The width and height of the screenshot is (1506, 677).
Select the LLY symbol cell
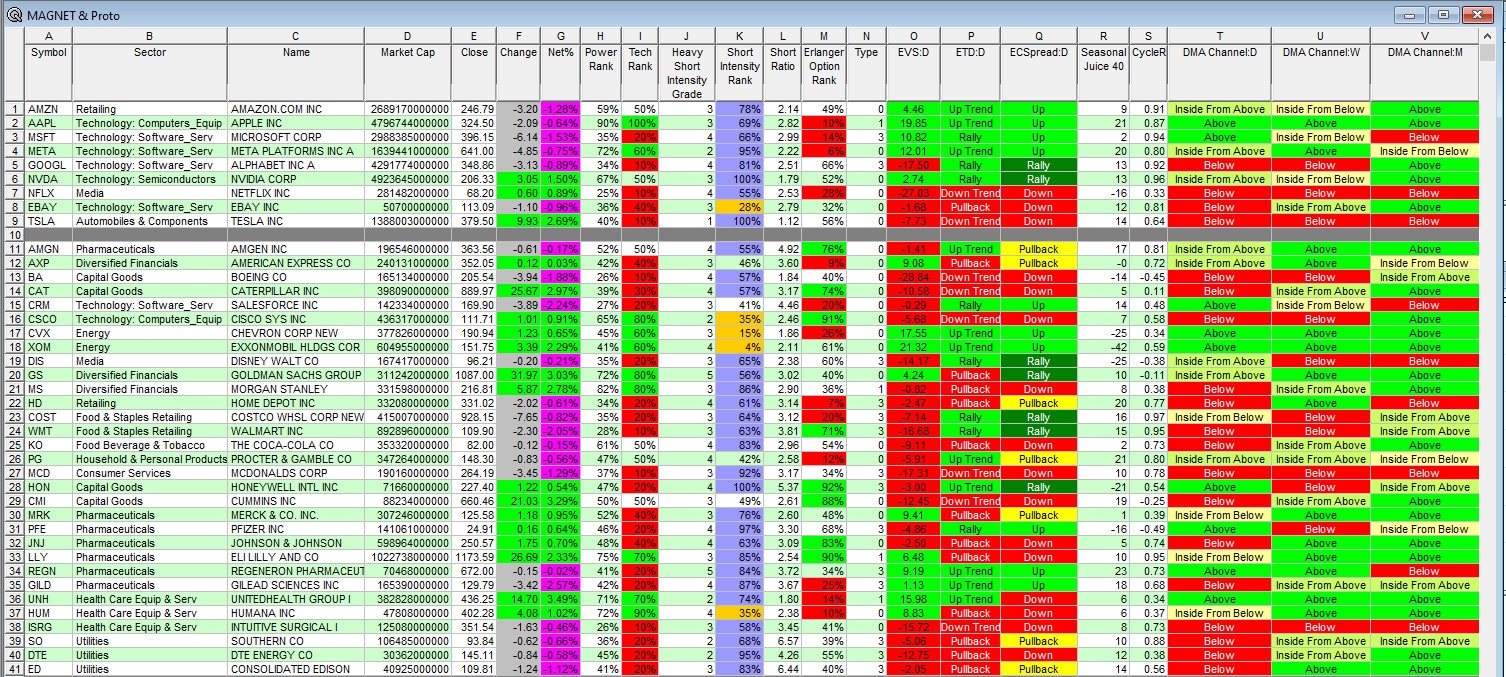coord(49,557)
